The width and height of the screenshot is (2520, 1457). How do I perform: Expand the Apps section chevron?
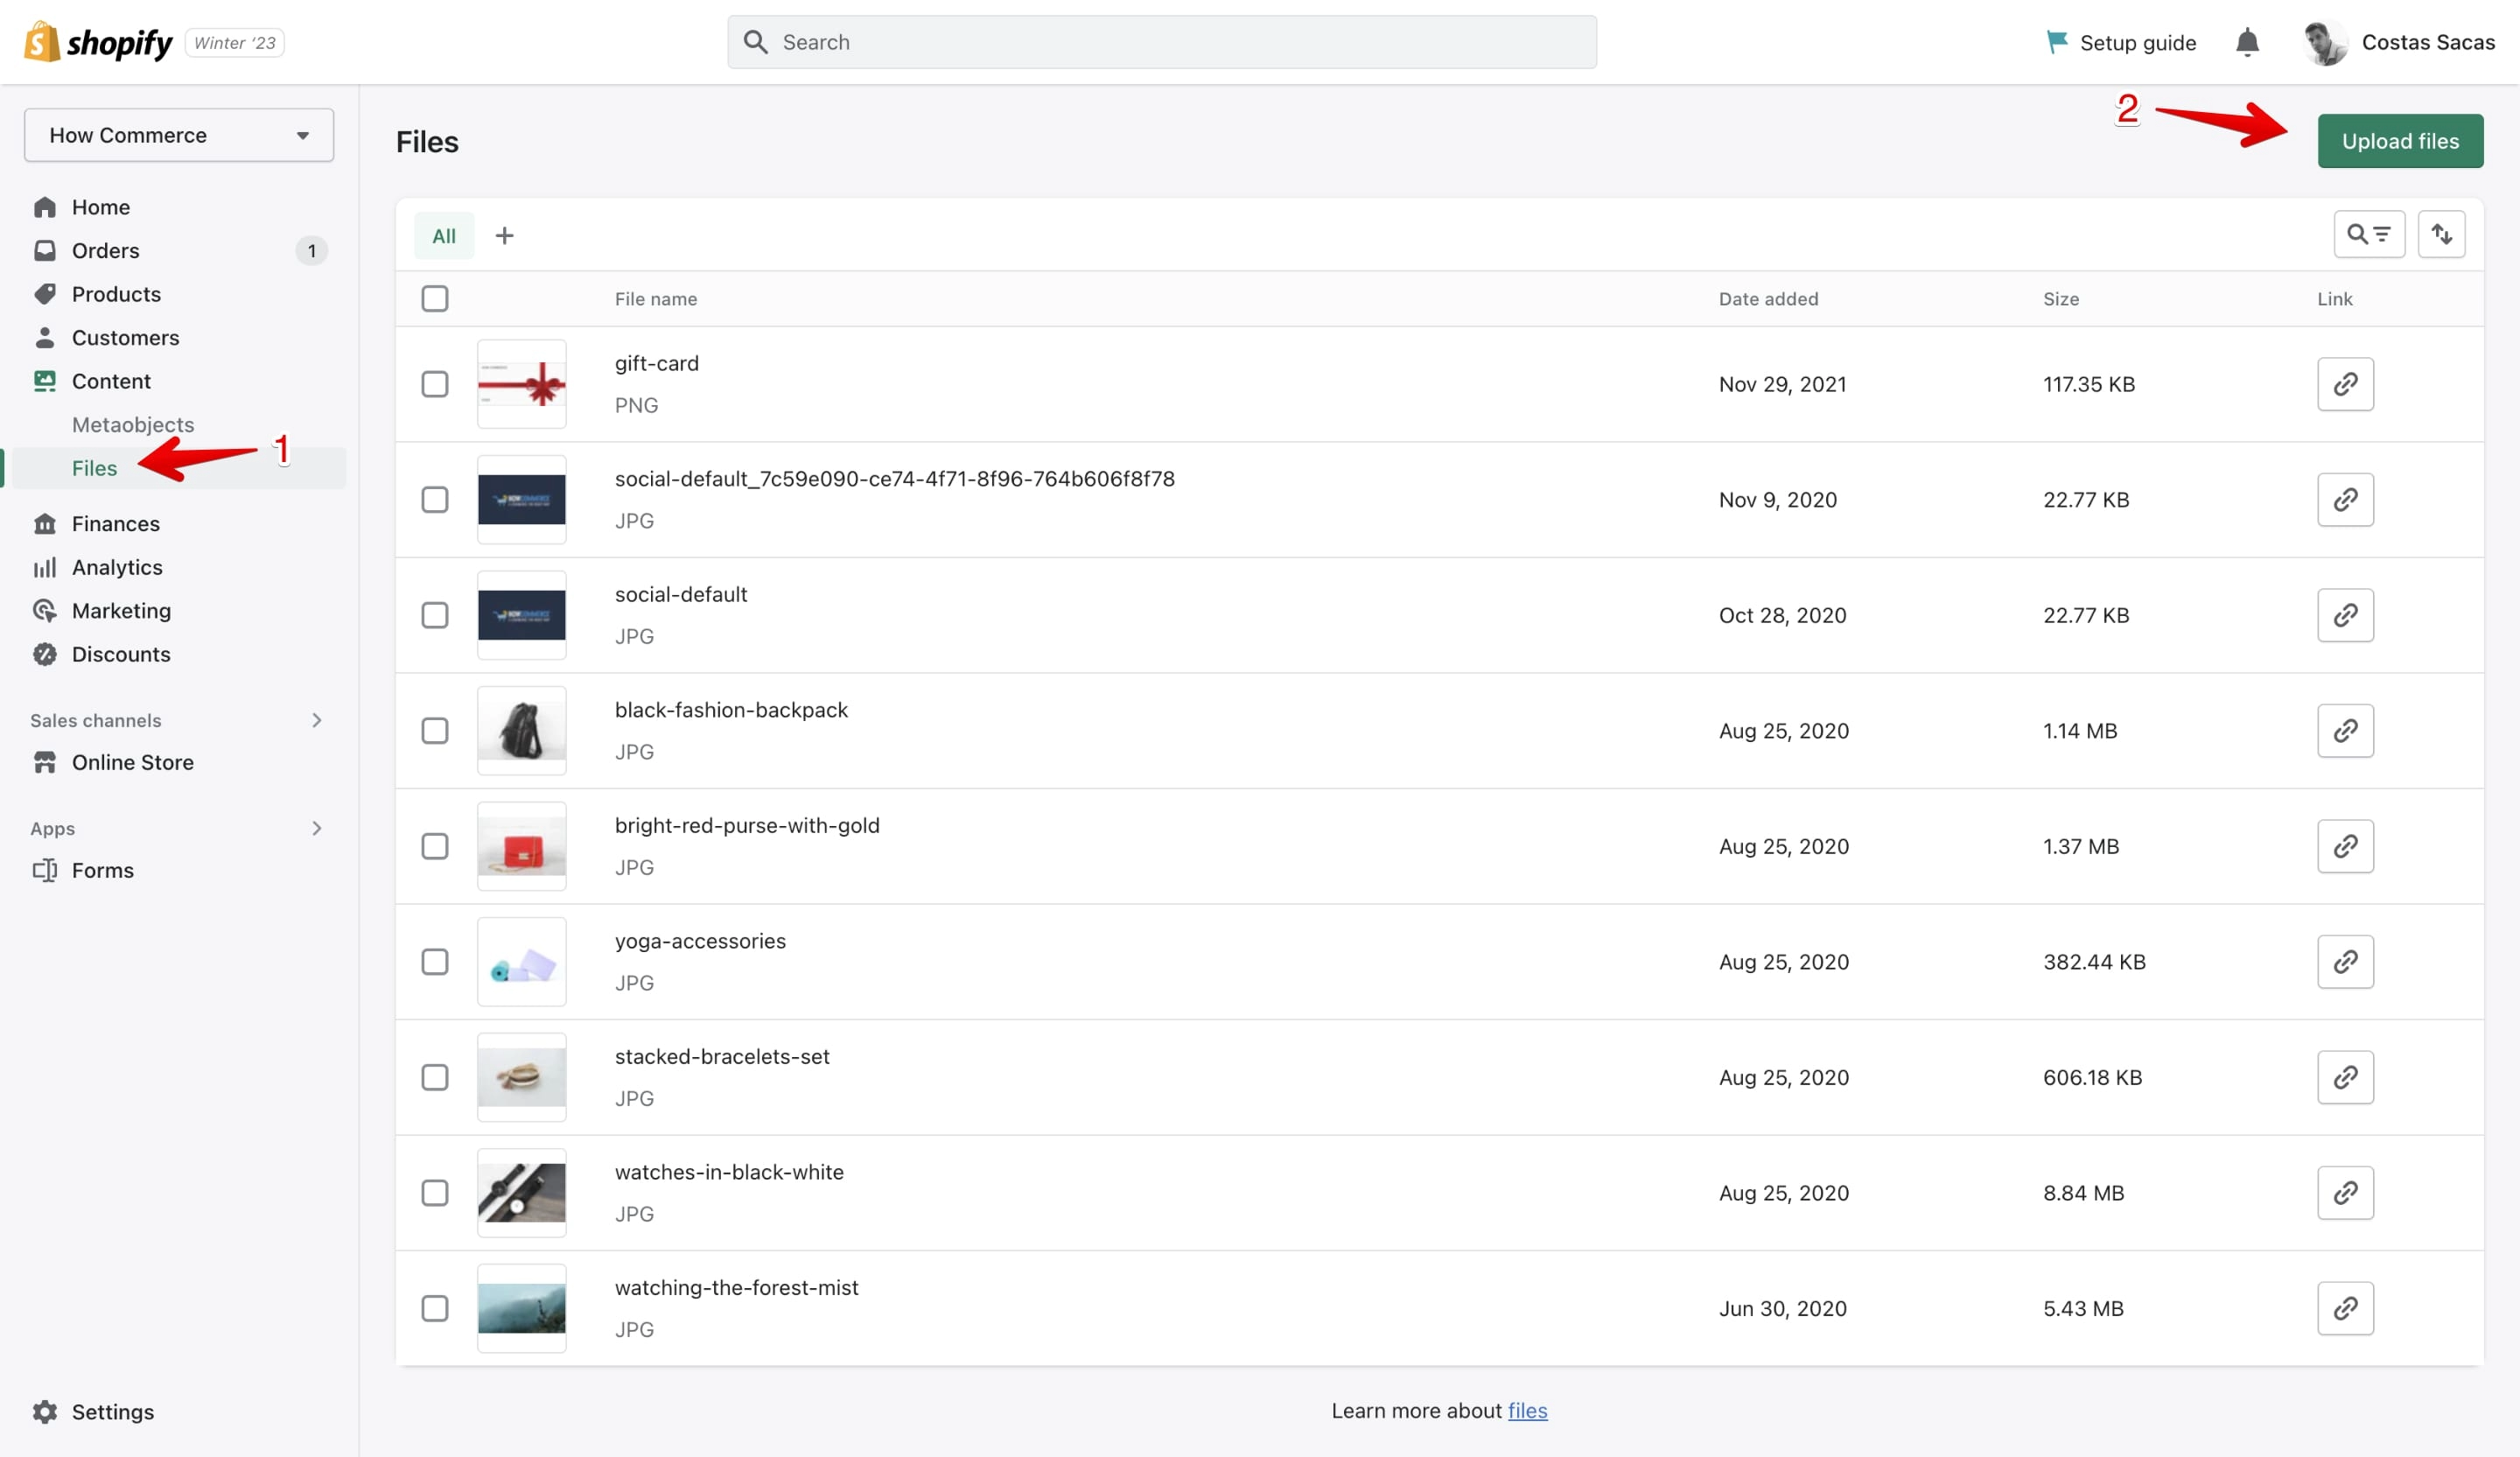(x=317, y=828)
